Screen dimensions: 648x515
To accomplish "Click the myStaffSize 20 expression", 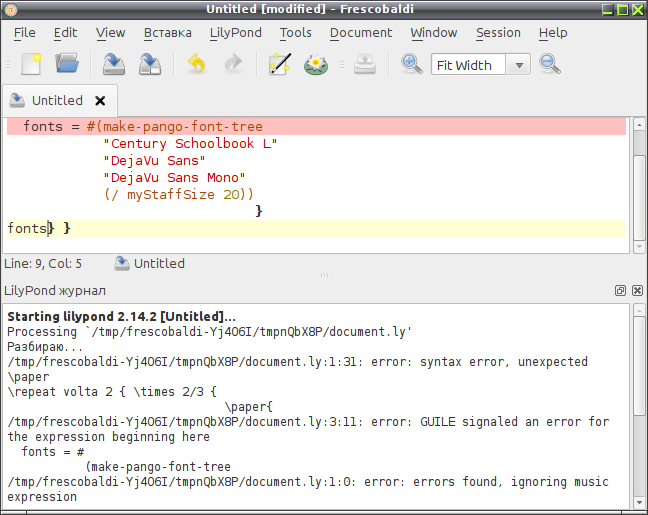I will point(178,194).
